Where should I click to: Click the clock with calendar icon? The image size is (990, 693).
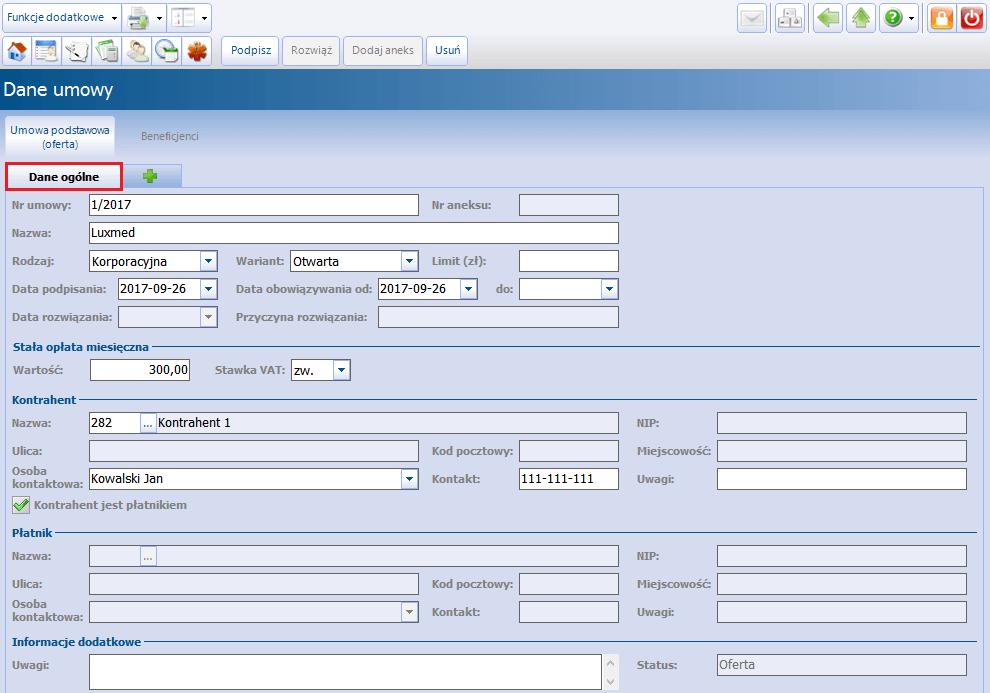coord(167,50)
